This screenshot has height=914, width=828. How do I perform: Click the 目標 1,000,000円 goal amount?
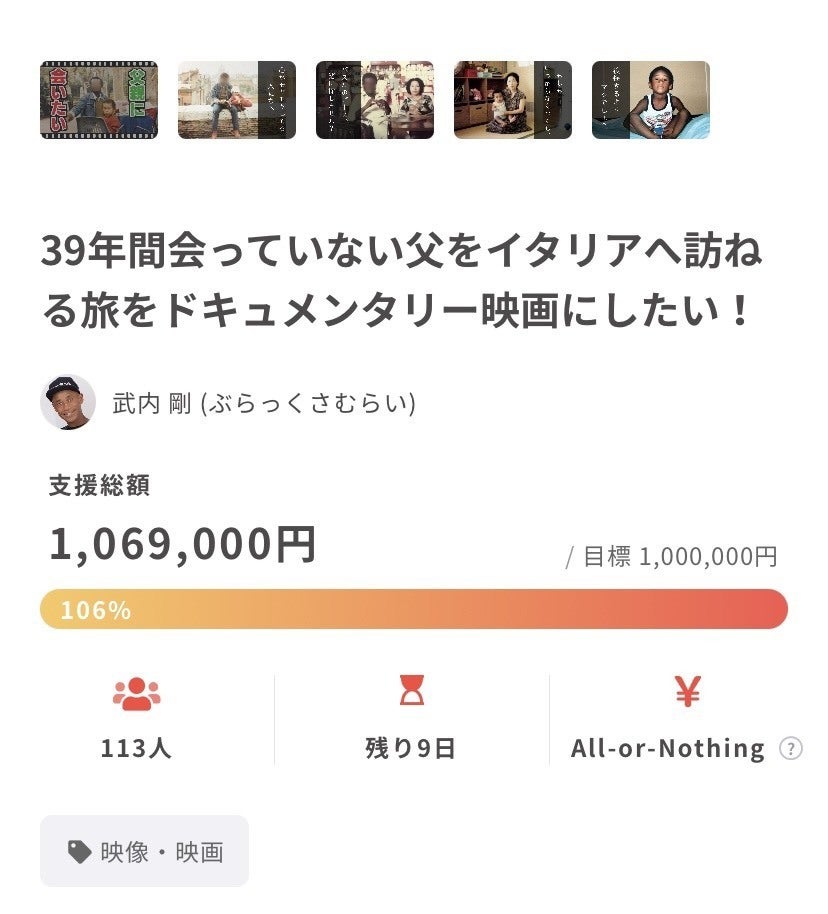pyautogui.click(x=672, y=557)
